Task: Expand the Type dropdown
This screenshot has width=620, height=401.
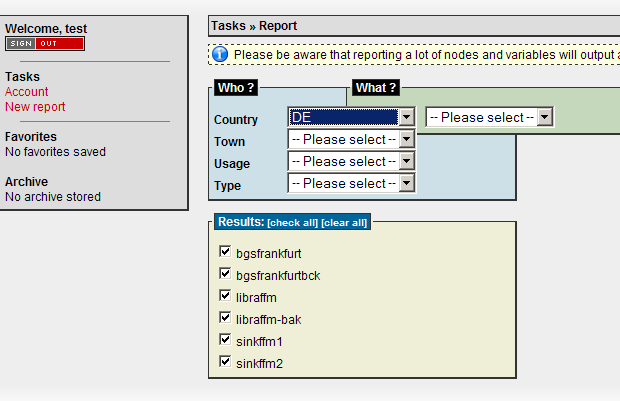Action: coord(352,183)
